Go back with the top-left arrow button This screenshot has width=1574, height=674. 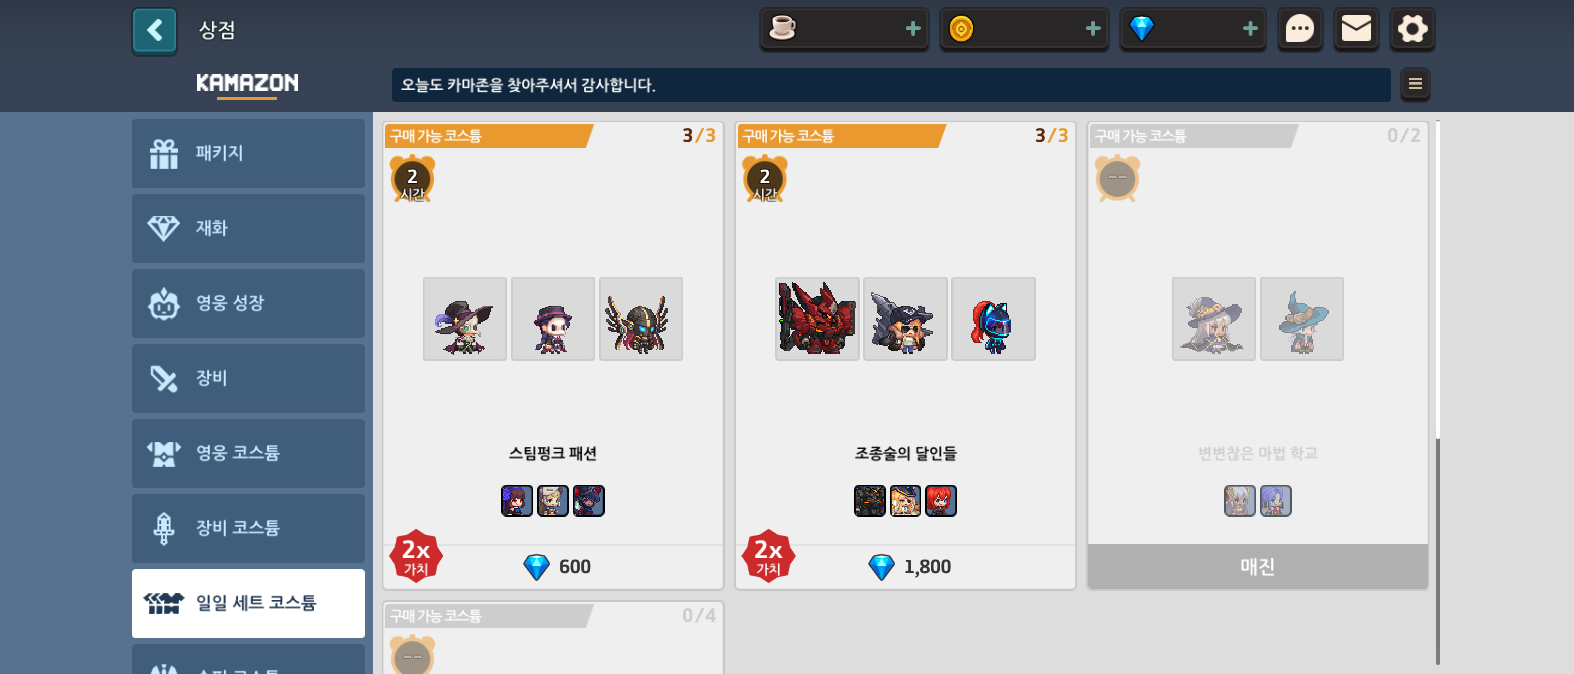[154, 30]
